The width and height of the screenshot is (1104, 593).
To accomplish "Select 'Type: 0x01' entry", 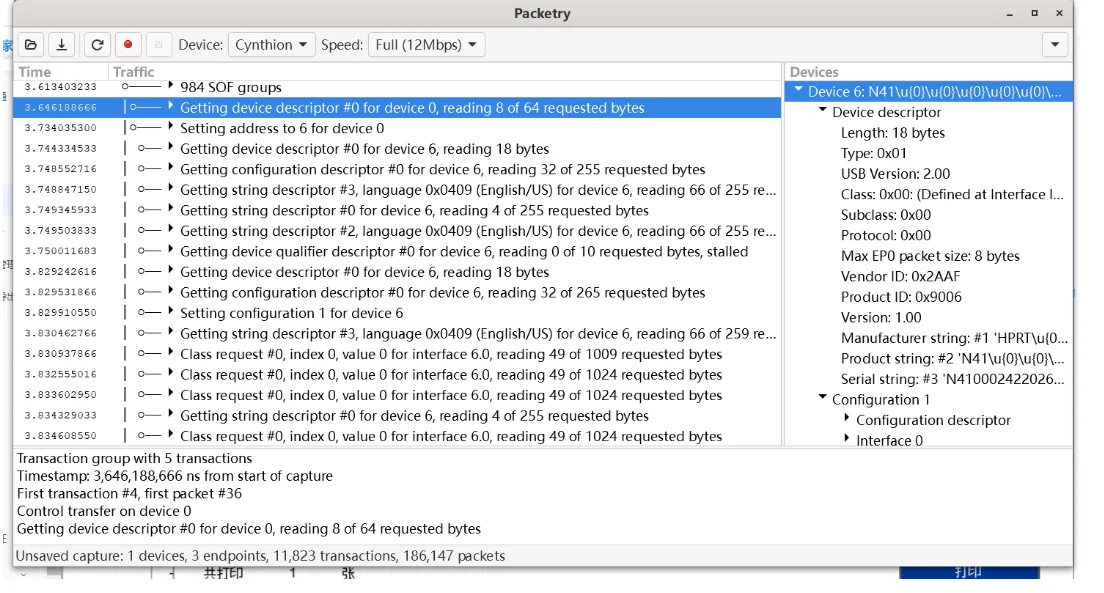I will tap(873, 153).
